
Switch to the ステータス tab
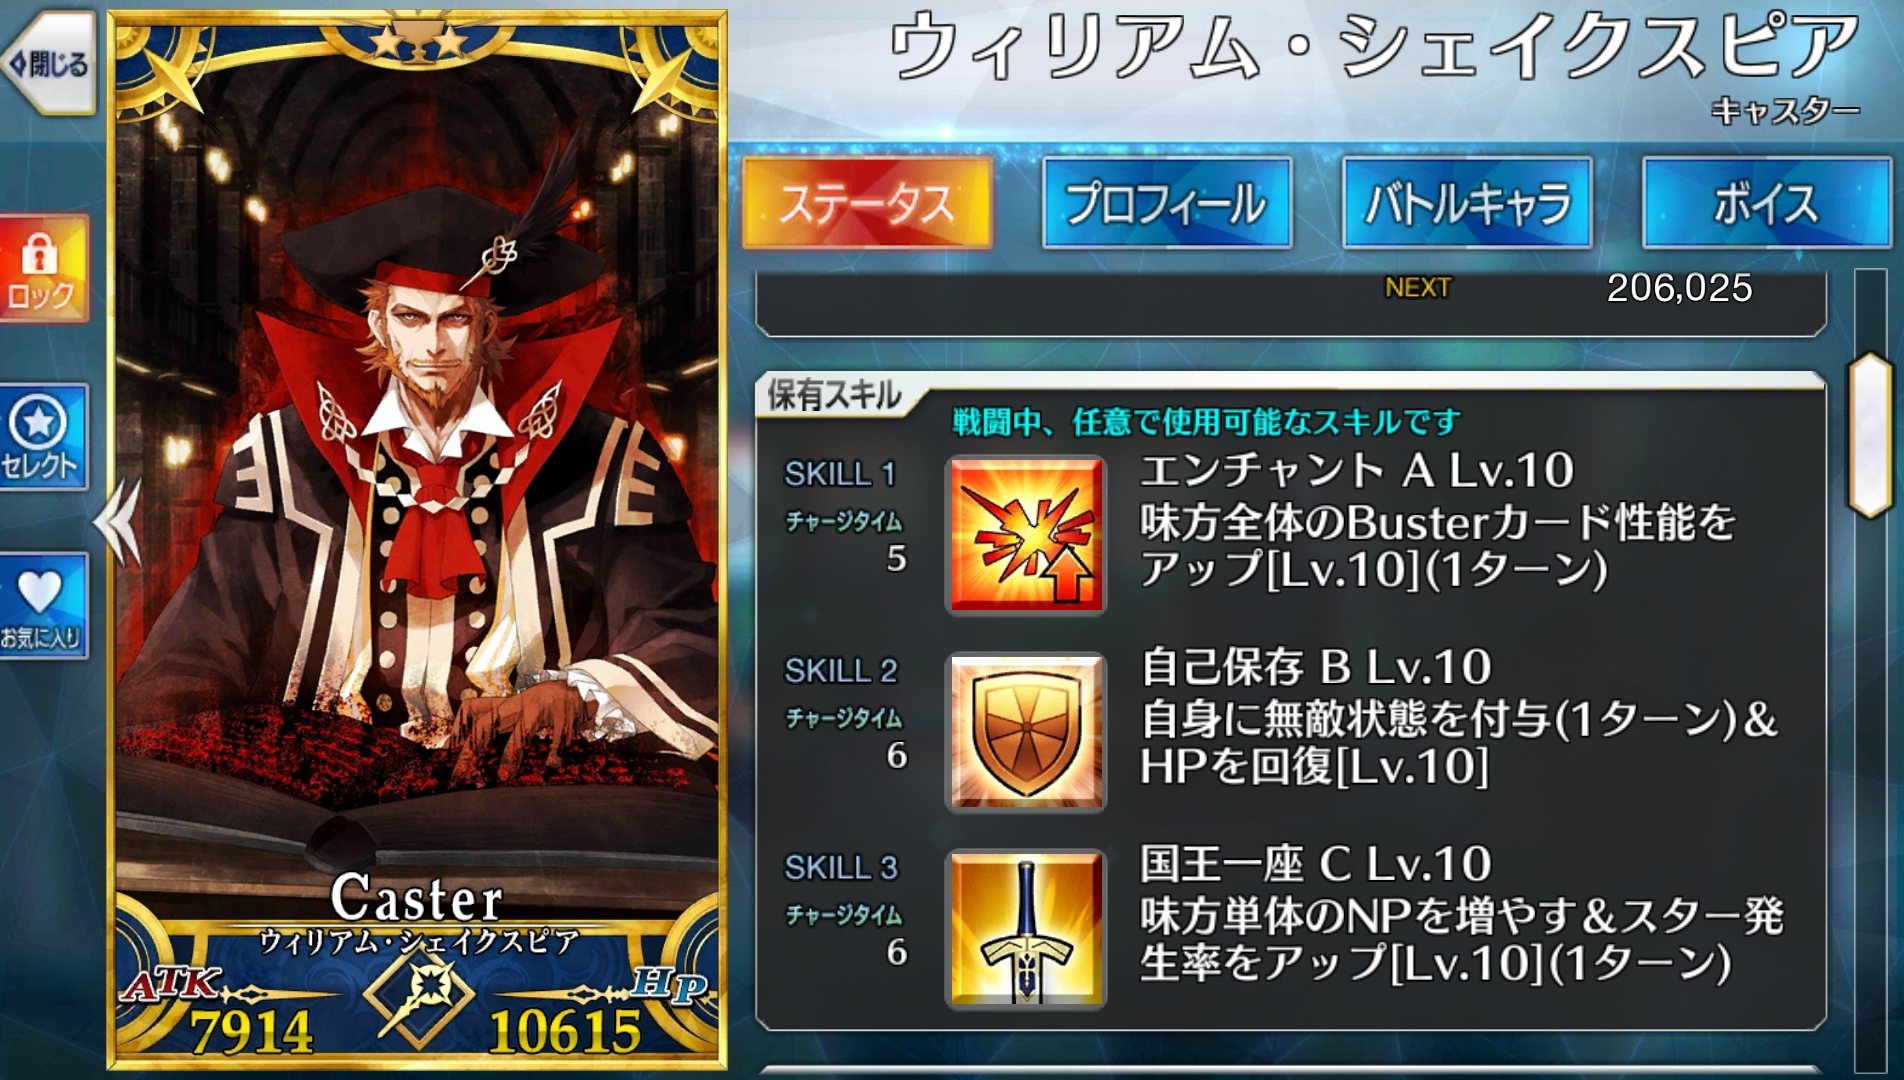(x=866, y=203)
